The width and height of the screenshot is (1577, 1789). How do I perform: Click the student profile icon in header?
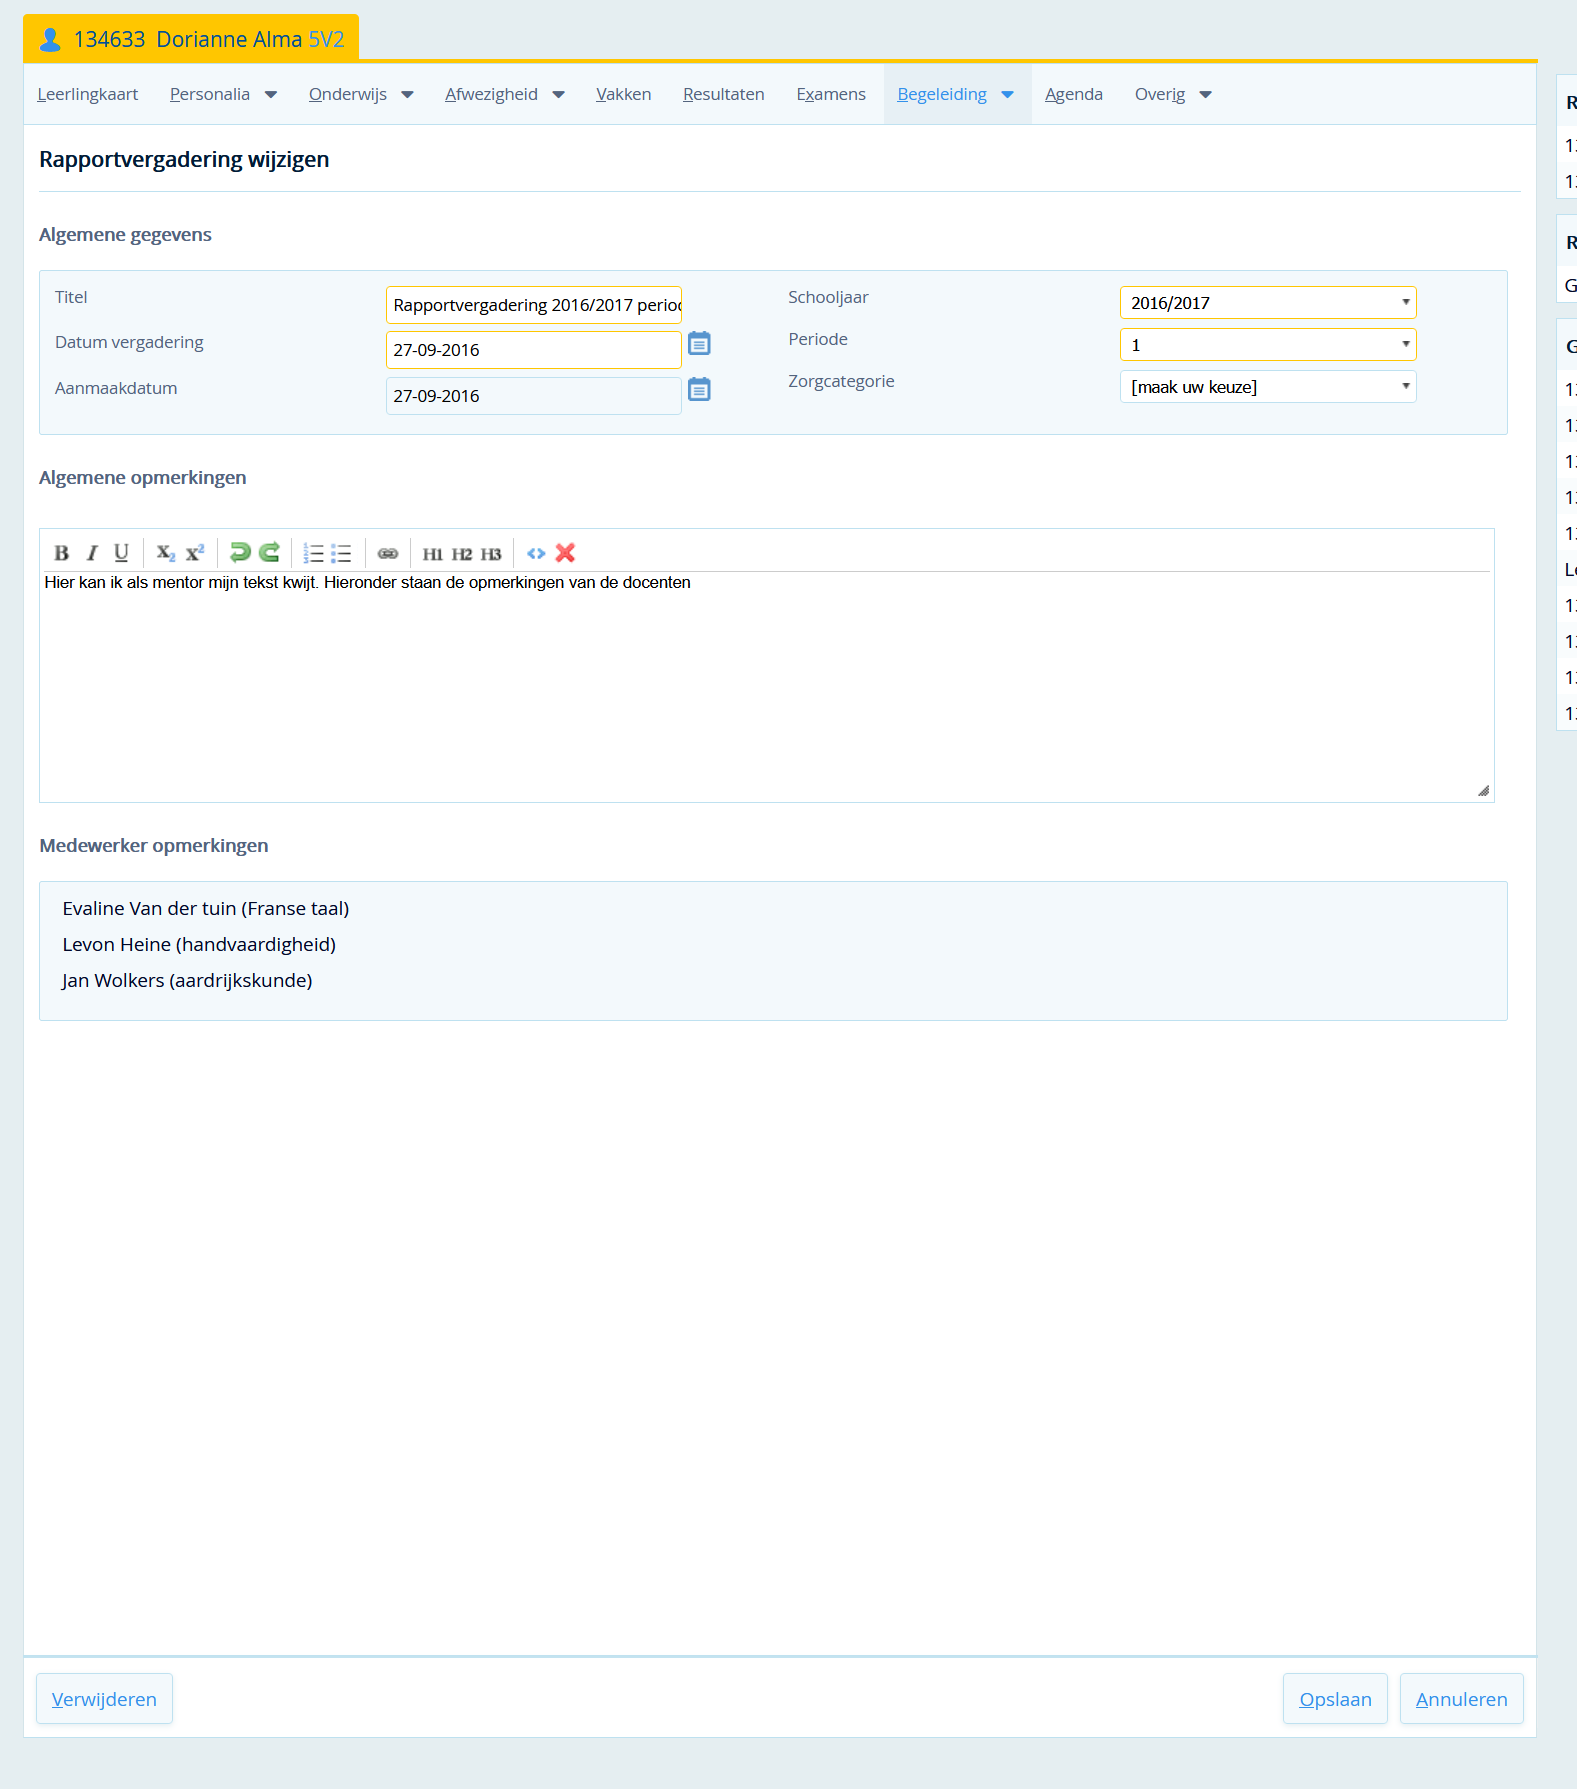tap(50, 39)
